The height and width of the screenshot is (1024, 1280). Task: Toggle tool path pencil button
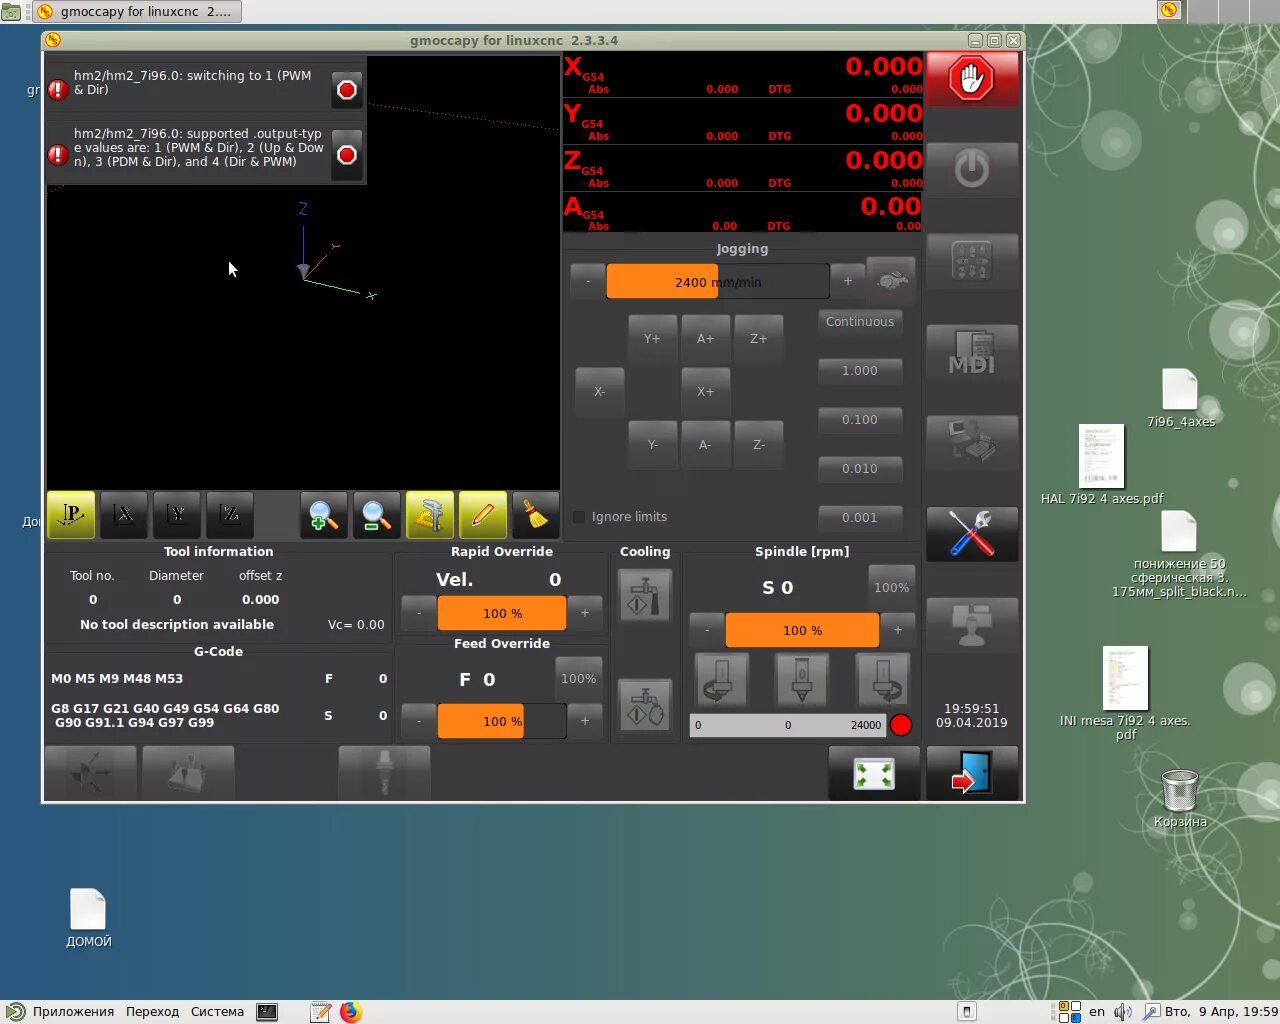(x=483, y=515)
